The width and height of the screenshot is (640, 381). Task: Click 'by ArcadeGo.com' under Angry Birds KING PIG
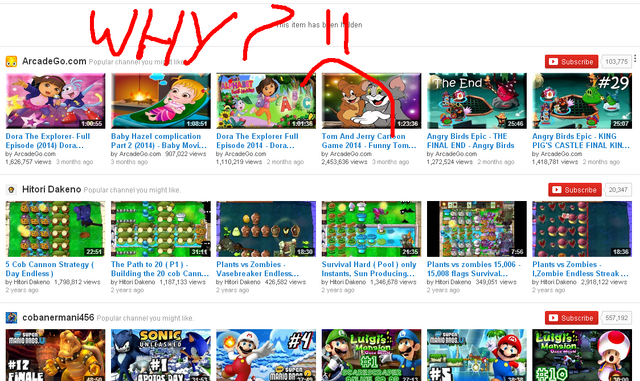click(557, 154)
